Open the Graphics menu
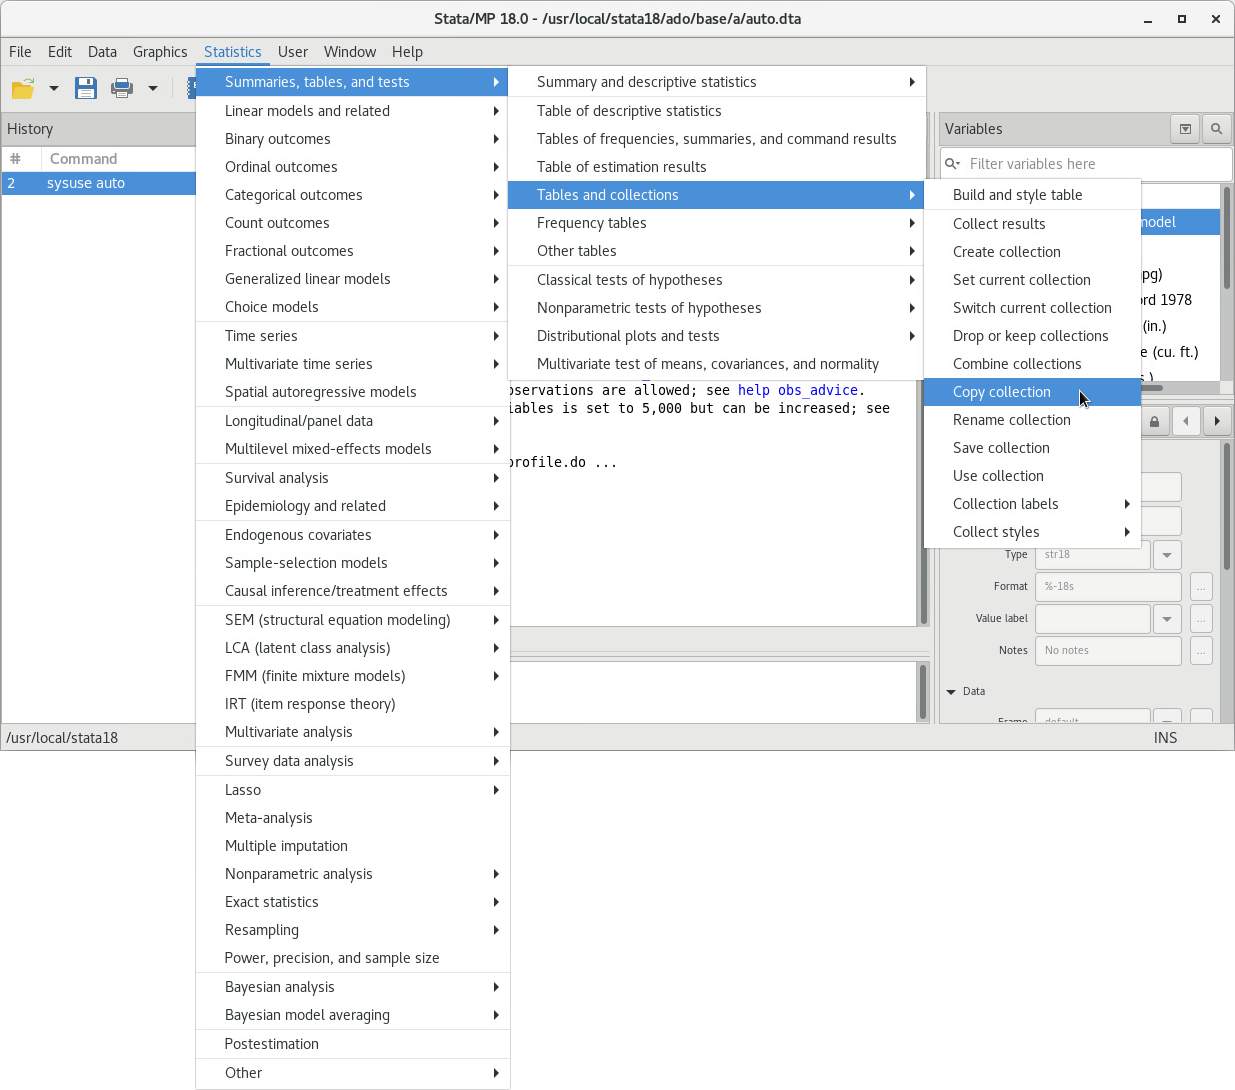 [x=160, y=52]
